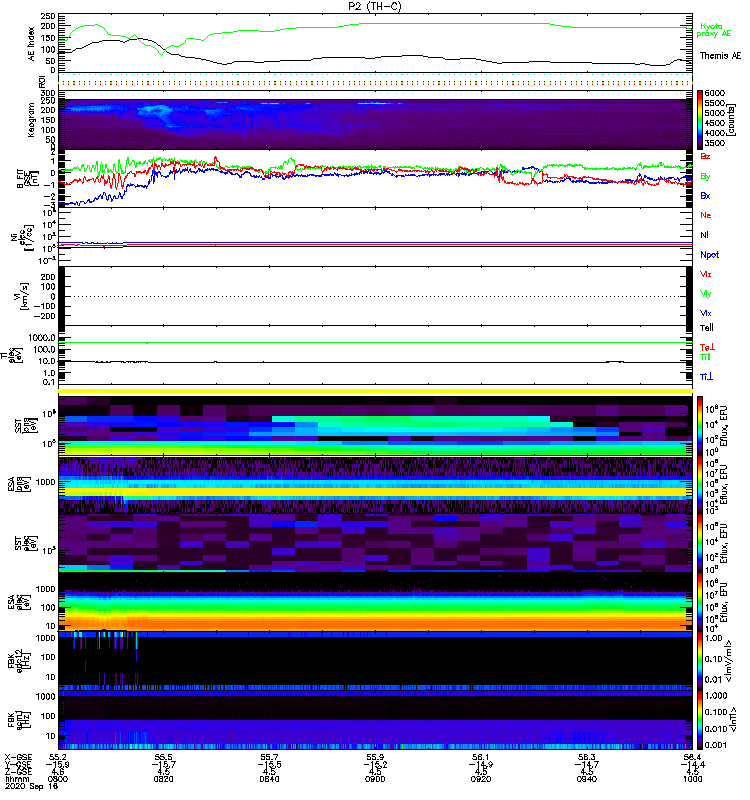Click the '0940' time tick label
This screenshot has width=750, height=800.
[586, 779]
